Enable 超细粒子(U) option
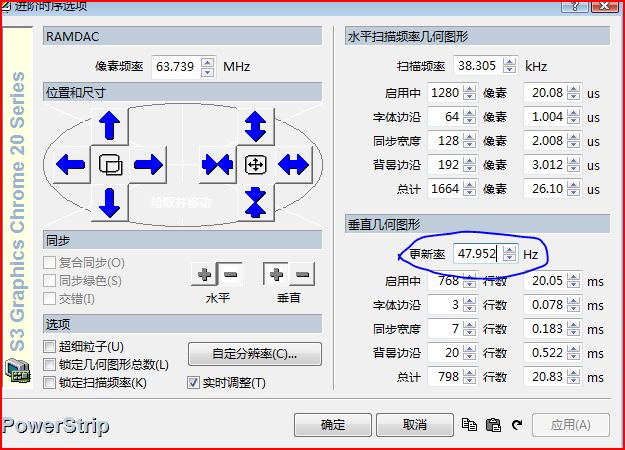625x450 pixels. click(x=49, y=346)
